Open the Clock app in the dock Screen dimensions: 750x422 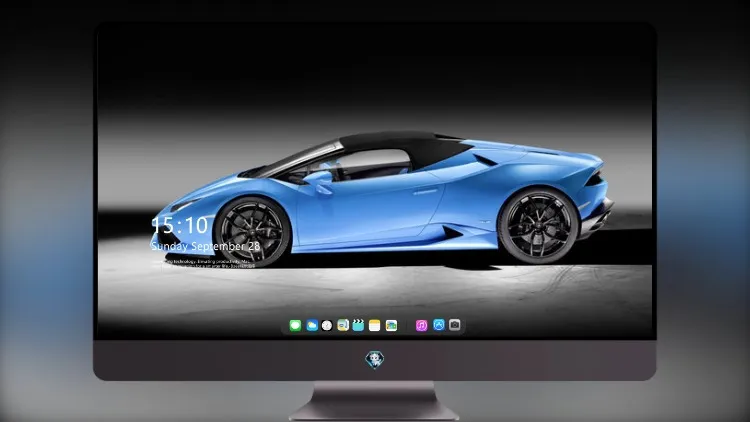(x=327, y=326)
